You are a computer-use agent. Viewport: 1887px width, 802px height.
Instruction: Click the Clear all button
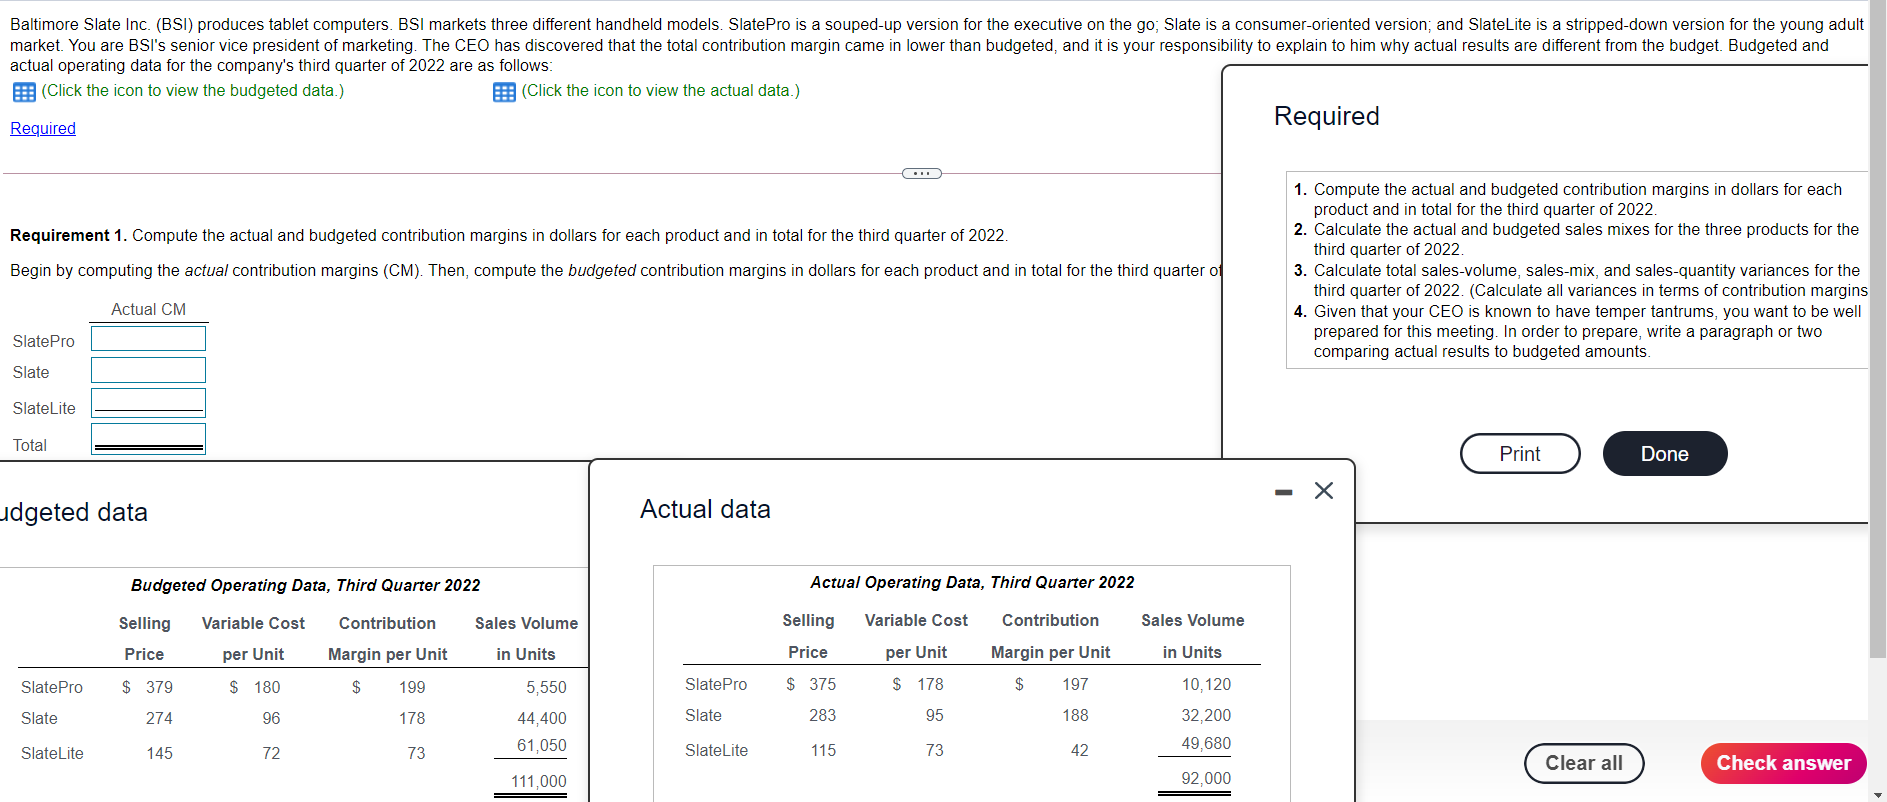1584,763
